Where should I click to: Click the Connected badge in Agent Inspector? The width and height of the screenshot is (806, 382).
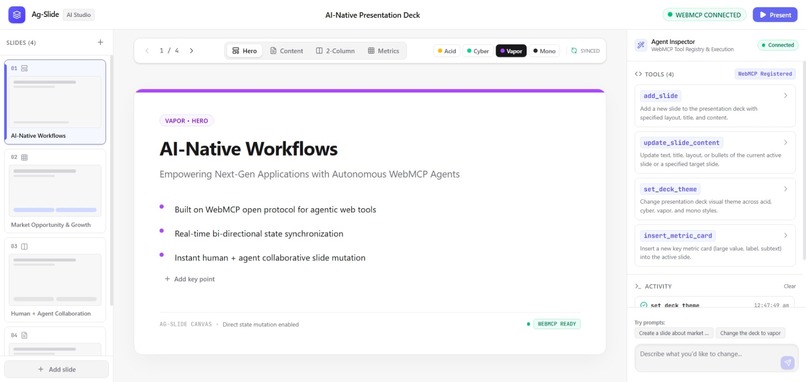point(777,45)
